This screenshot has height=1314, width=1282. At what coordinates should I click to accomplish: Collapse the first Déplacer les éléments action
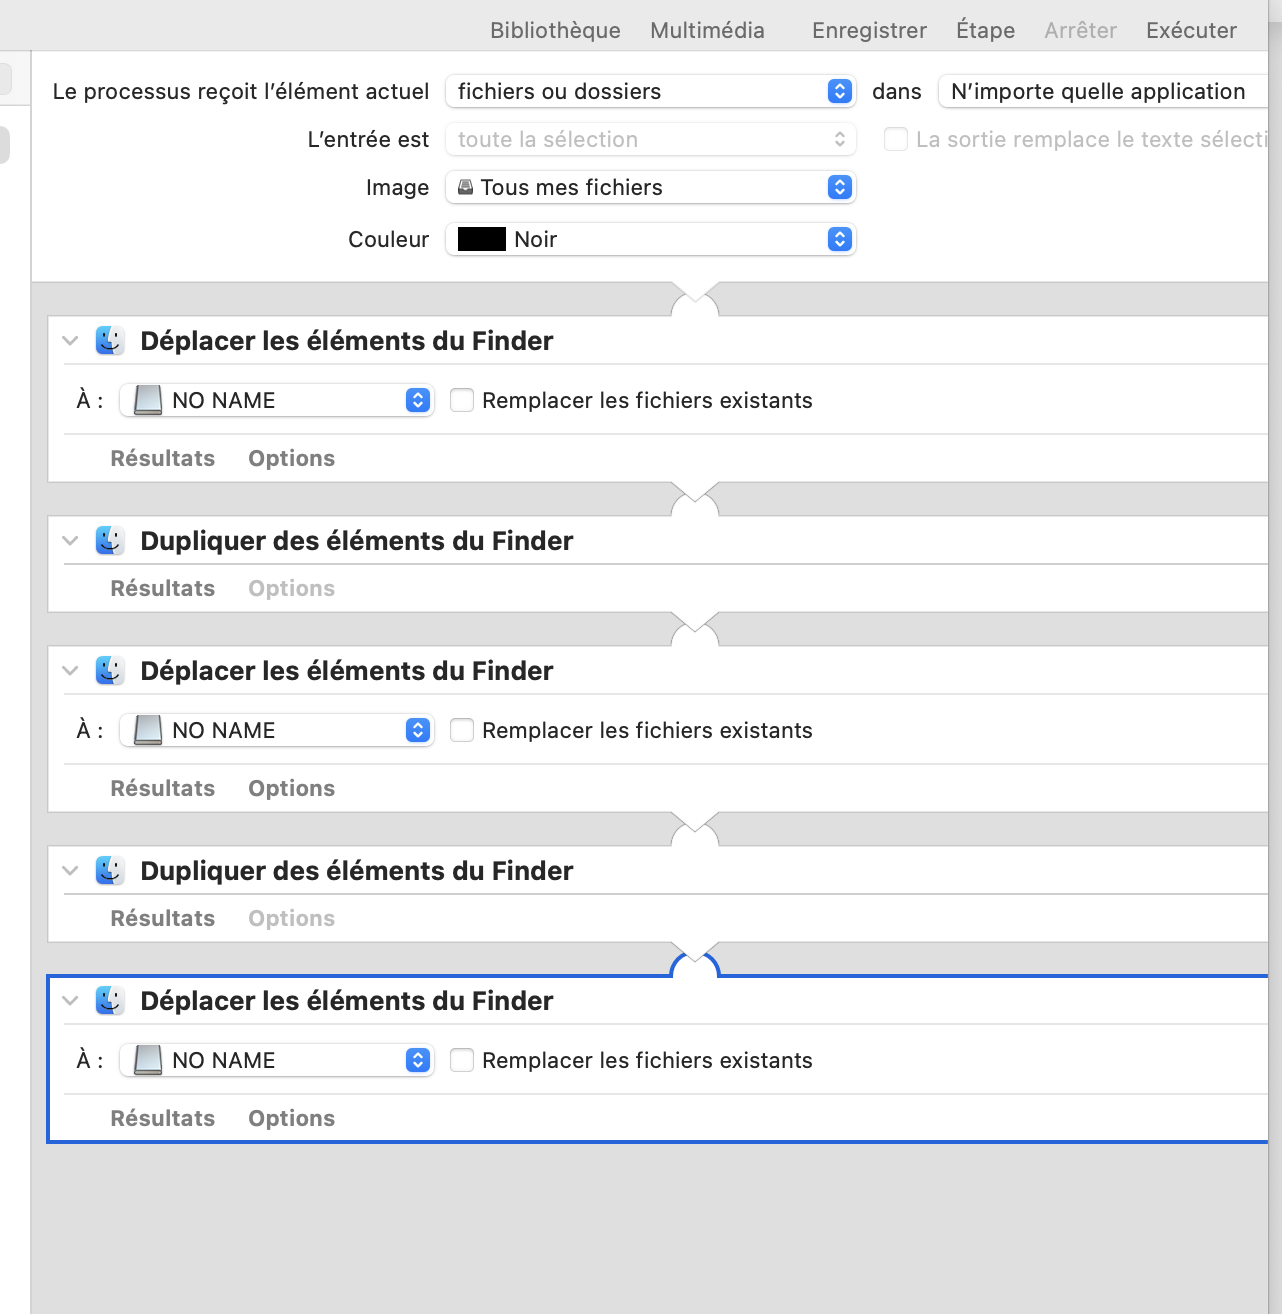(70, 341)
